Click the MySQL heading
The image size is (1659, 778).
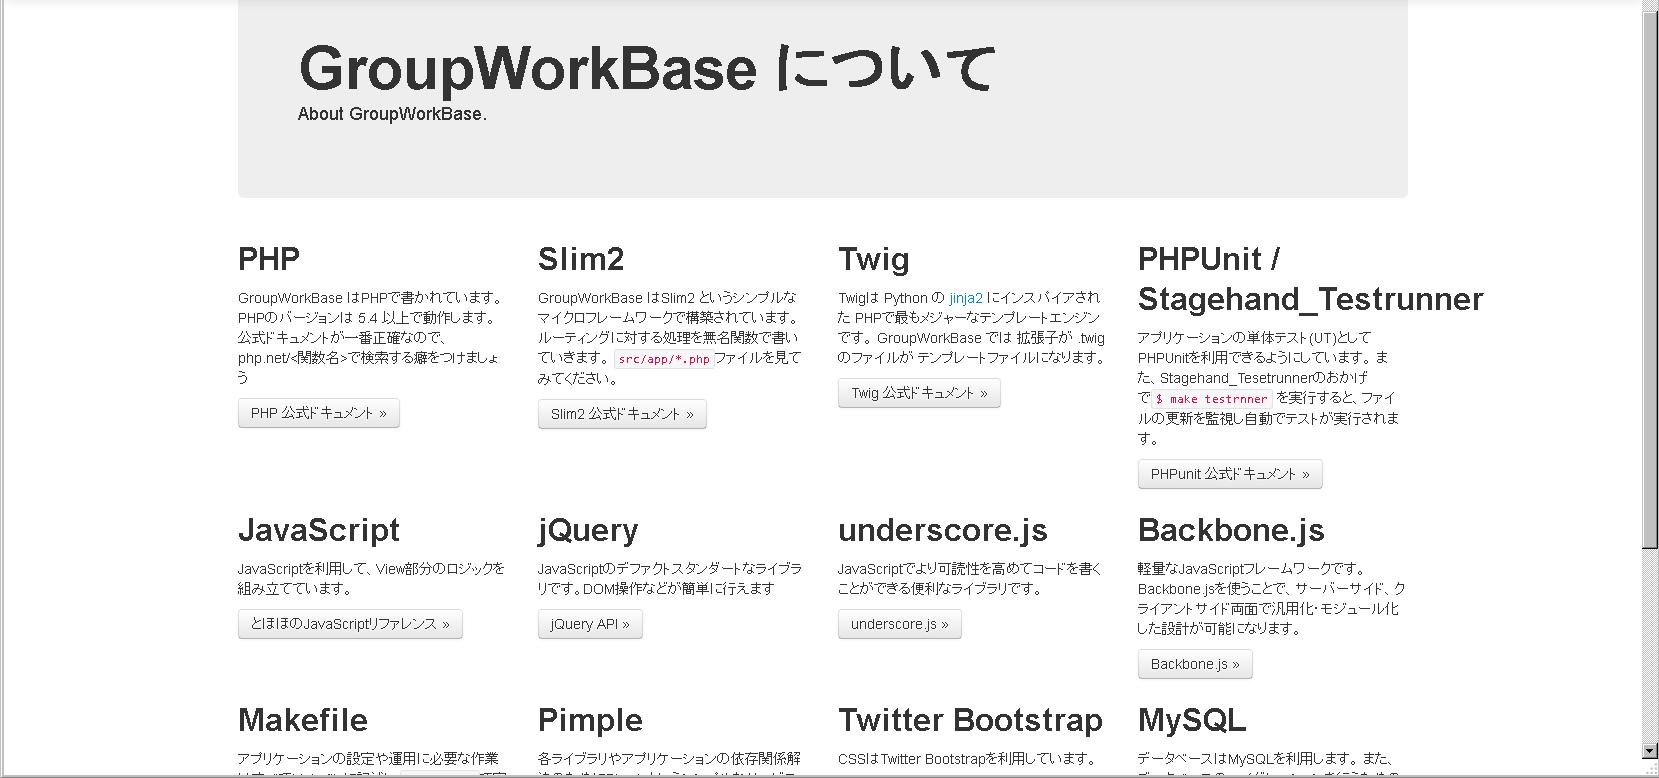[1192, 720]
